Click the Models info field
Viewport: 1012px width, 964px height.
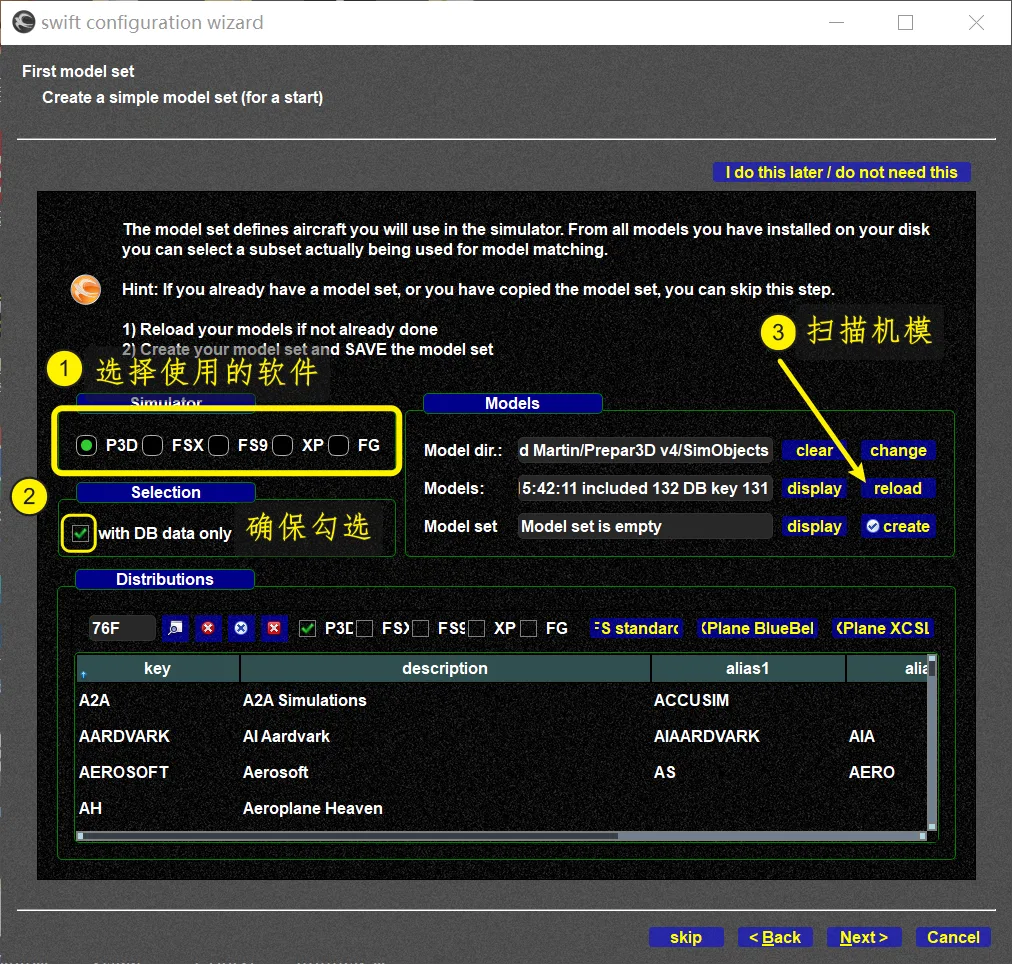[x=645, y=488]
